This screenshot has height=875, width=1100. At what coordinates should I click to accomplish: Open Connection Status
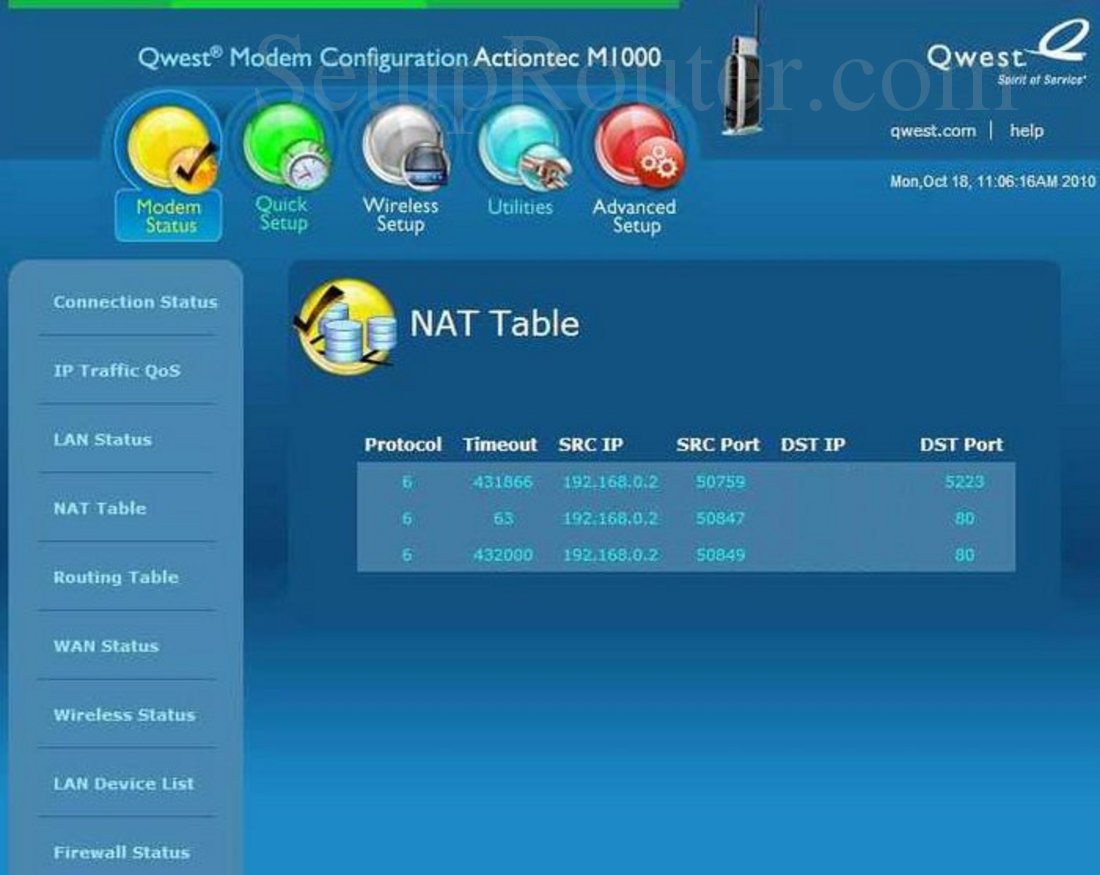(134, 302)
